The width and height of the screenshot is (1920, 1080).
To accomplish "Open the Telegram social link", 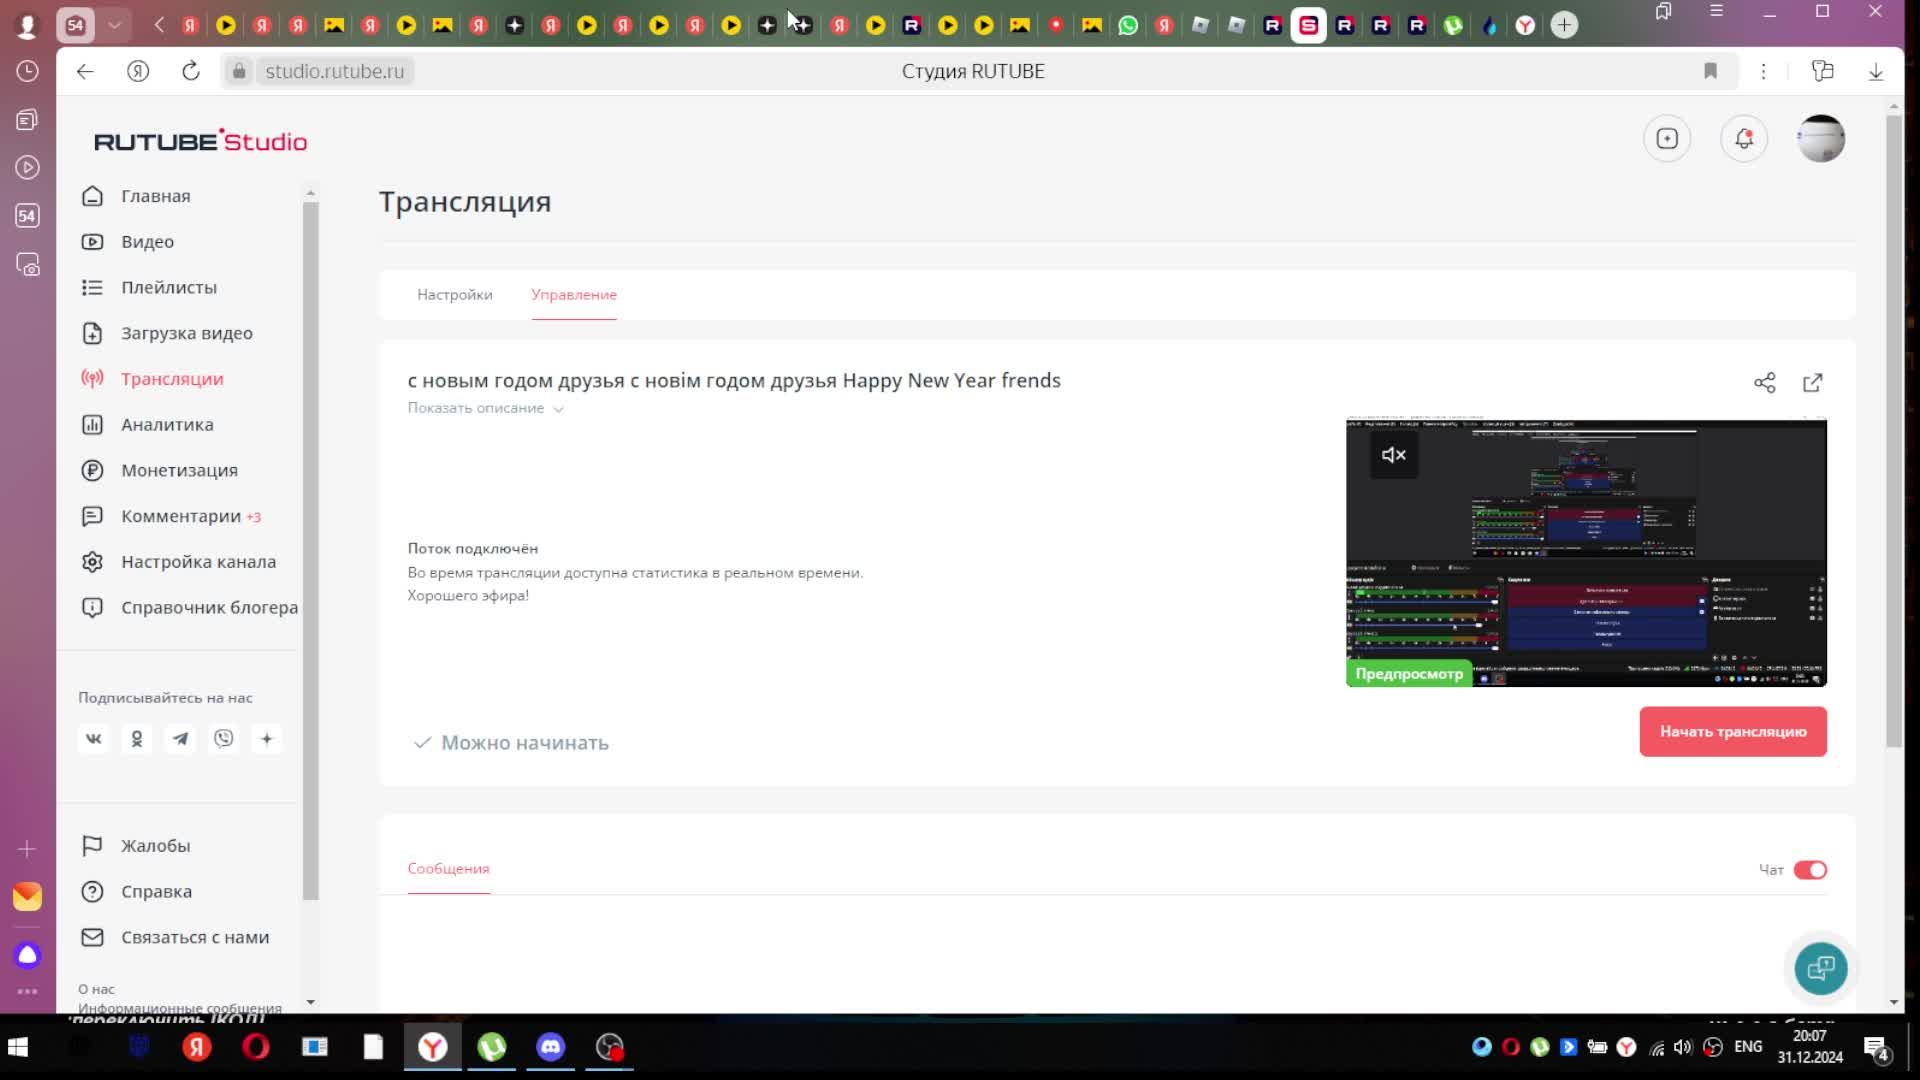I will click(x=180, y=739).
